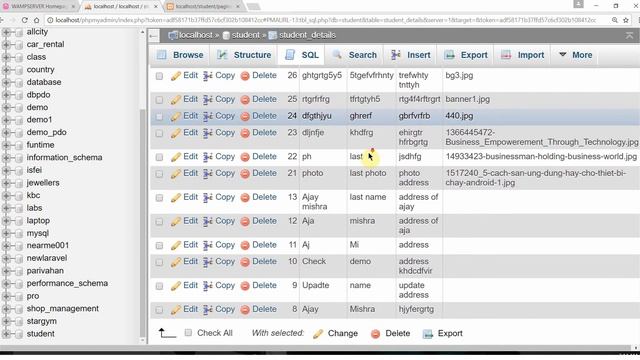
Task: Expand the jewellers database node
Action: [6, 183]
